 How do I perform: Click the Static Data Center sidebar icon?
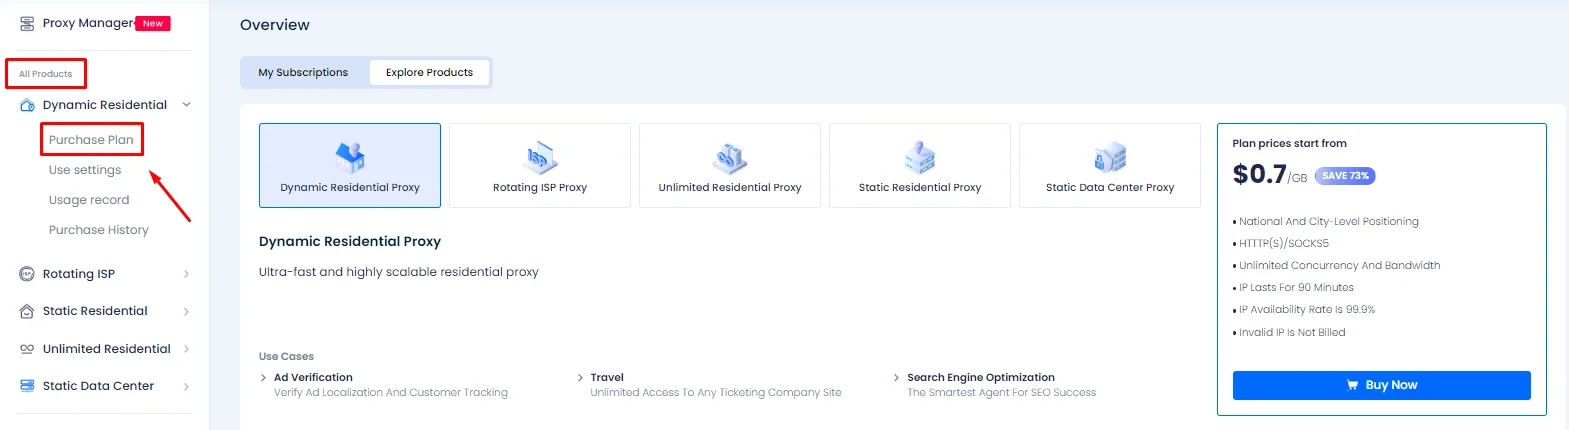click(27, 386)
